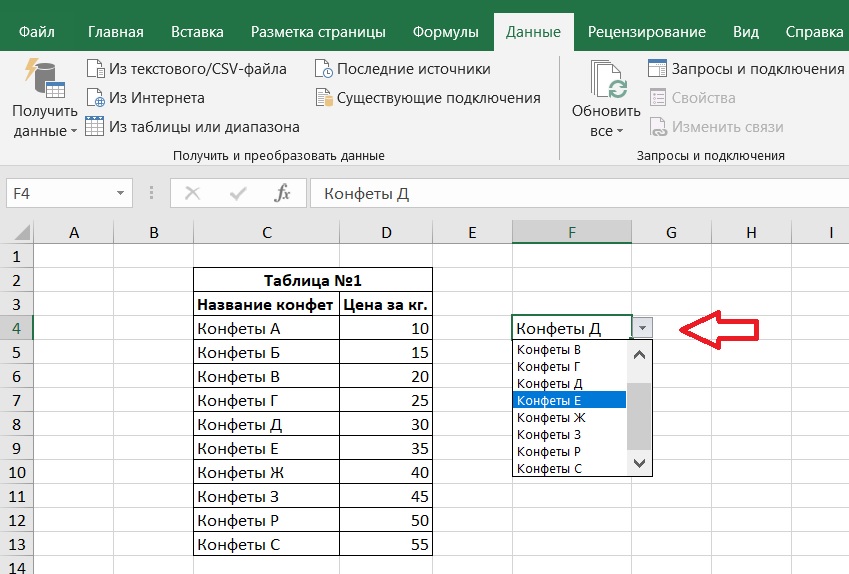Open the Рецензирование tab
849x574 pixels.
pyautogui.click(x=646, y=32)
